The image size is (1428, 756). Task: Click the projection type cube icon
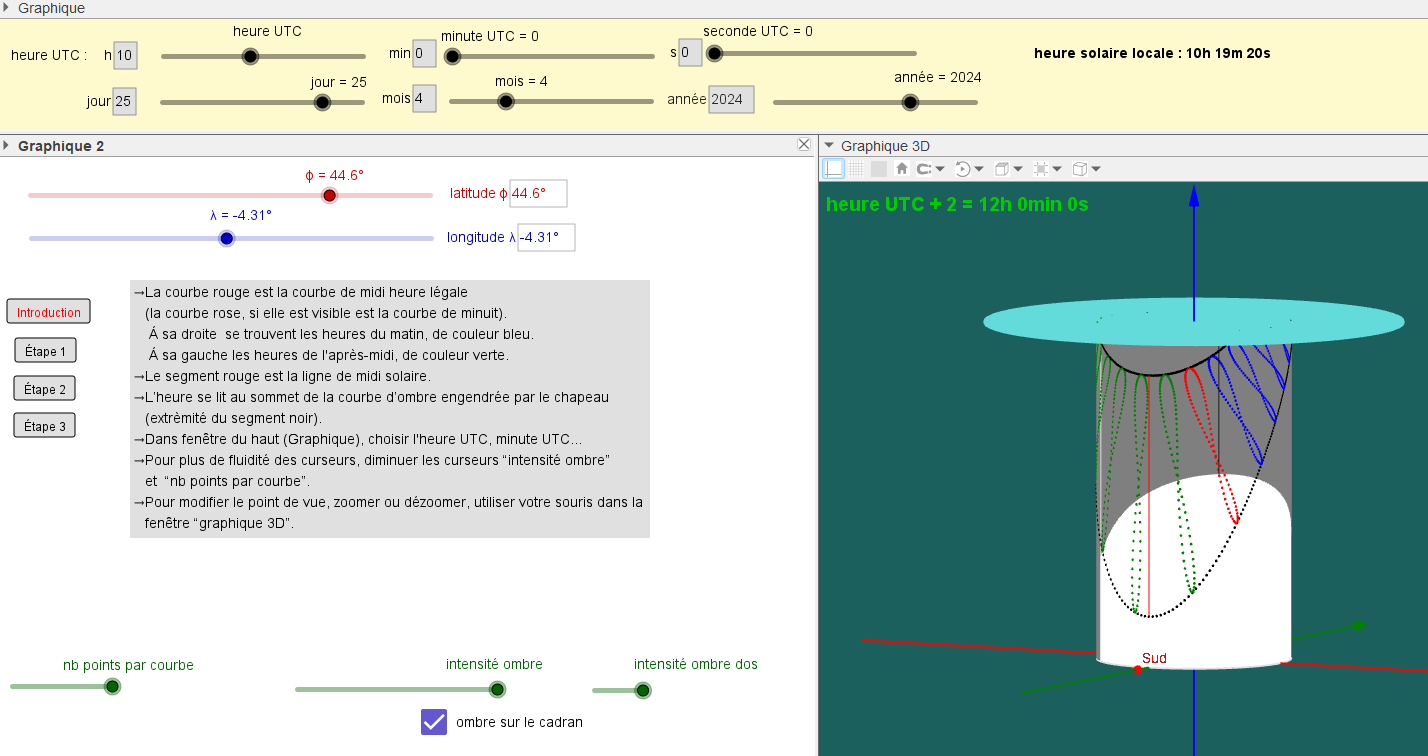click(1080, 169)
